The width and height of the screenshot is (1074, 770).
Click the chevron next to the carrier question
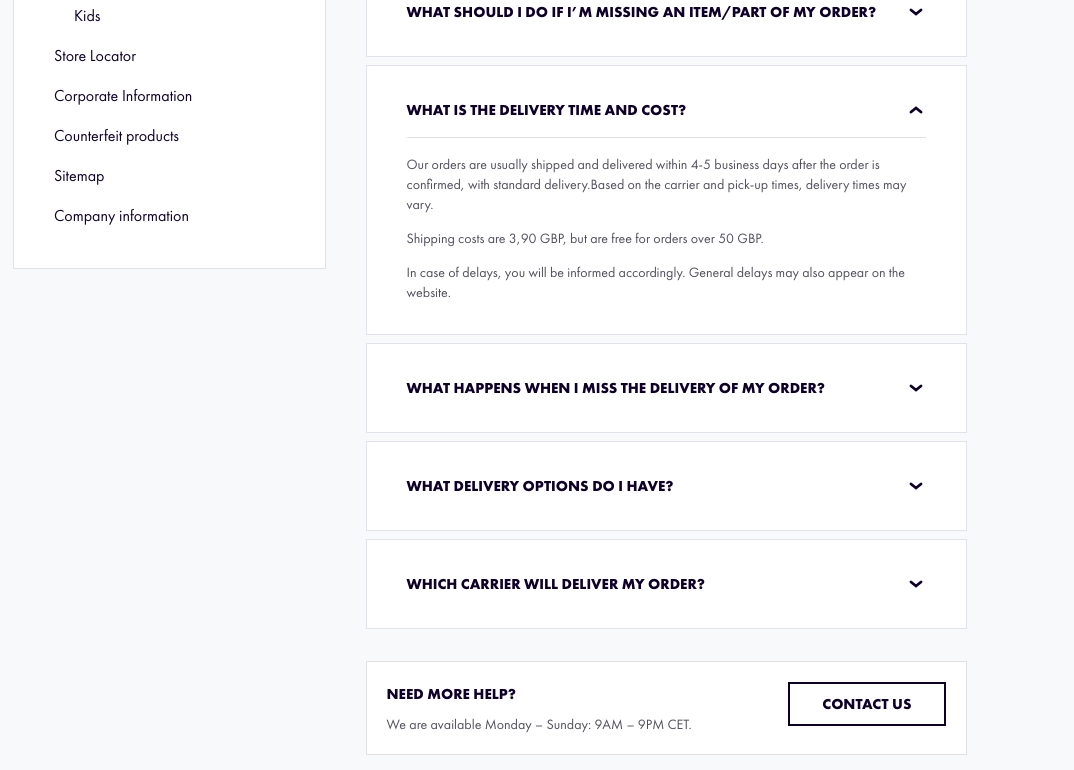click(x=915, y=584)
